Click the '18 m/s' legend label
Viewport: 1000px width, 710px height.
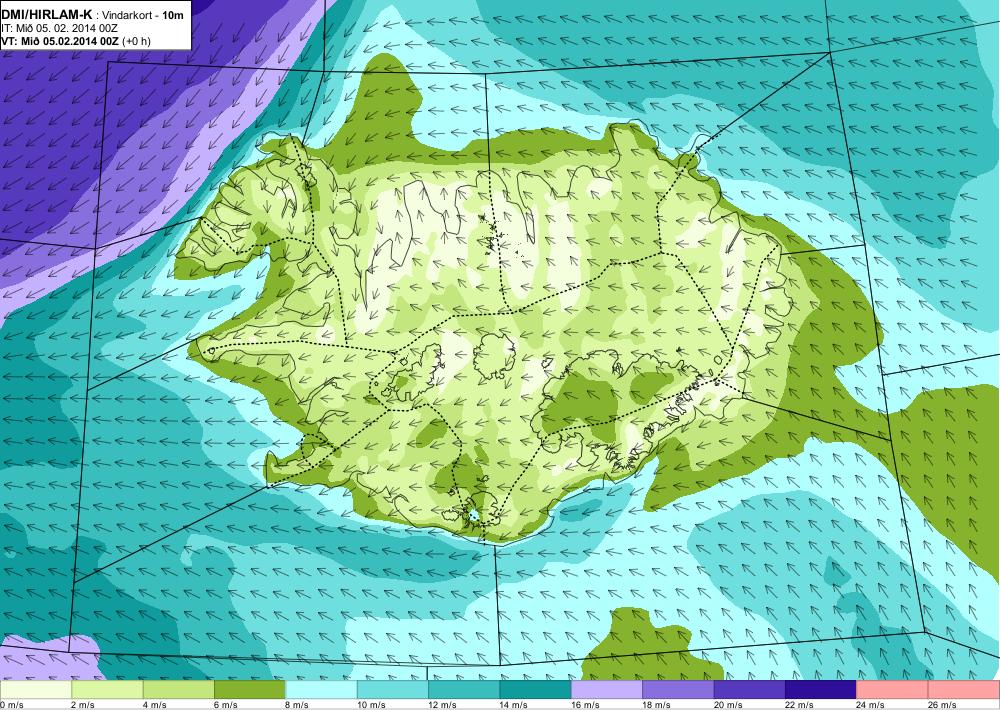tap(657, 704)
